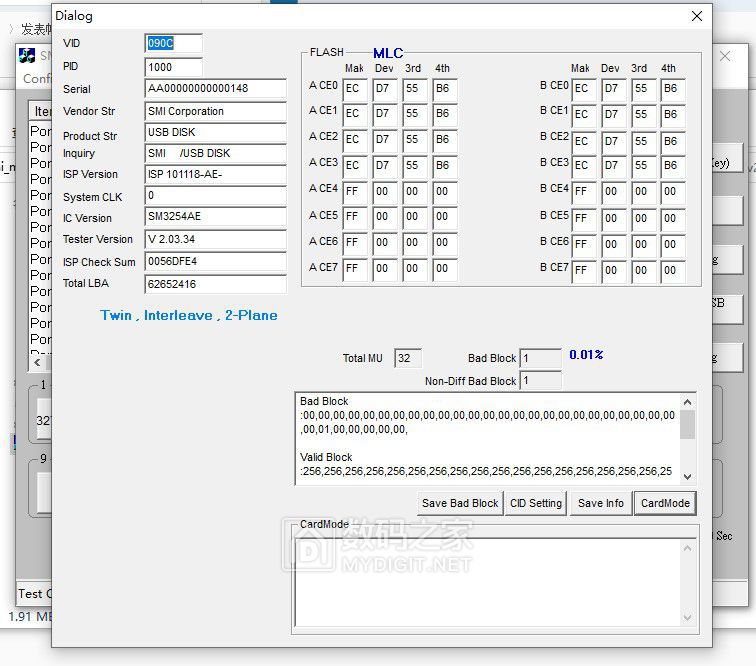Click up arrow of CardMode box scrollbar
756x666 pixels.
pyautogui.click(x=688, y=548)
